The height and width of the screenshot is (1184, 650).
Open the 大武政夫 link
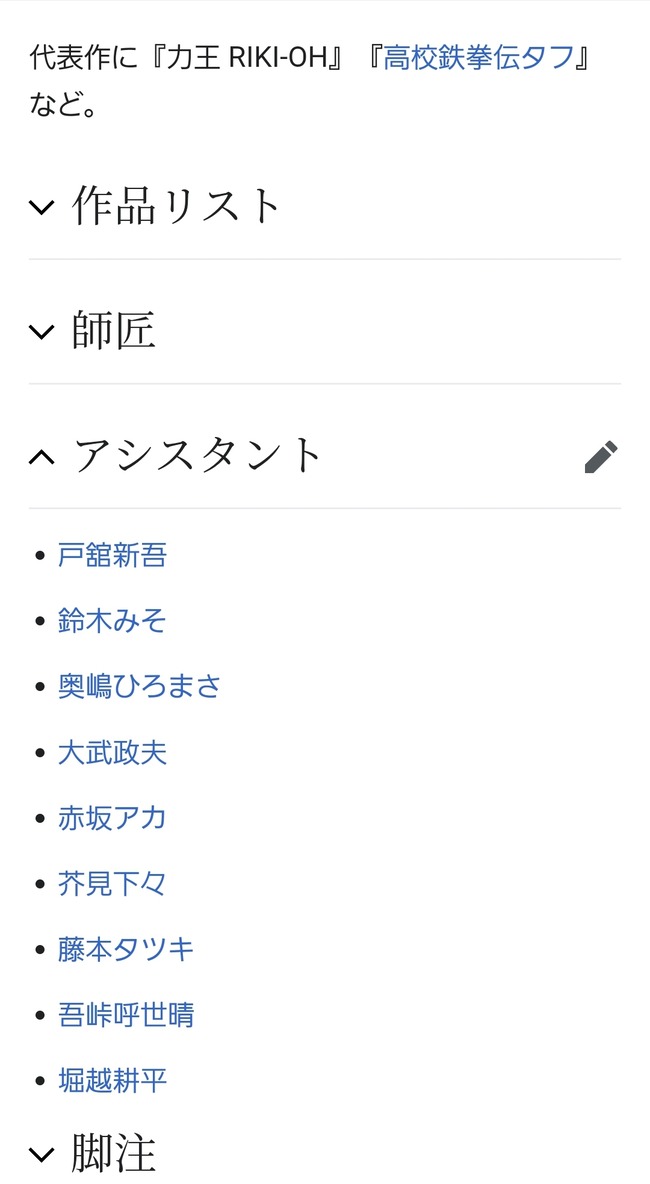(112, 752)
